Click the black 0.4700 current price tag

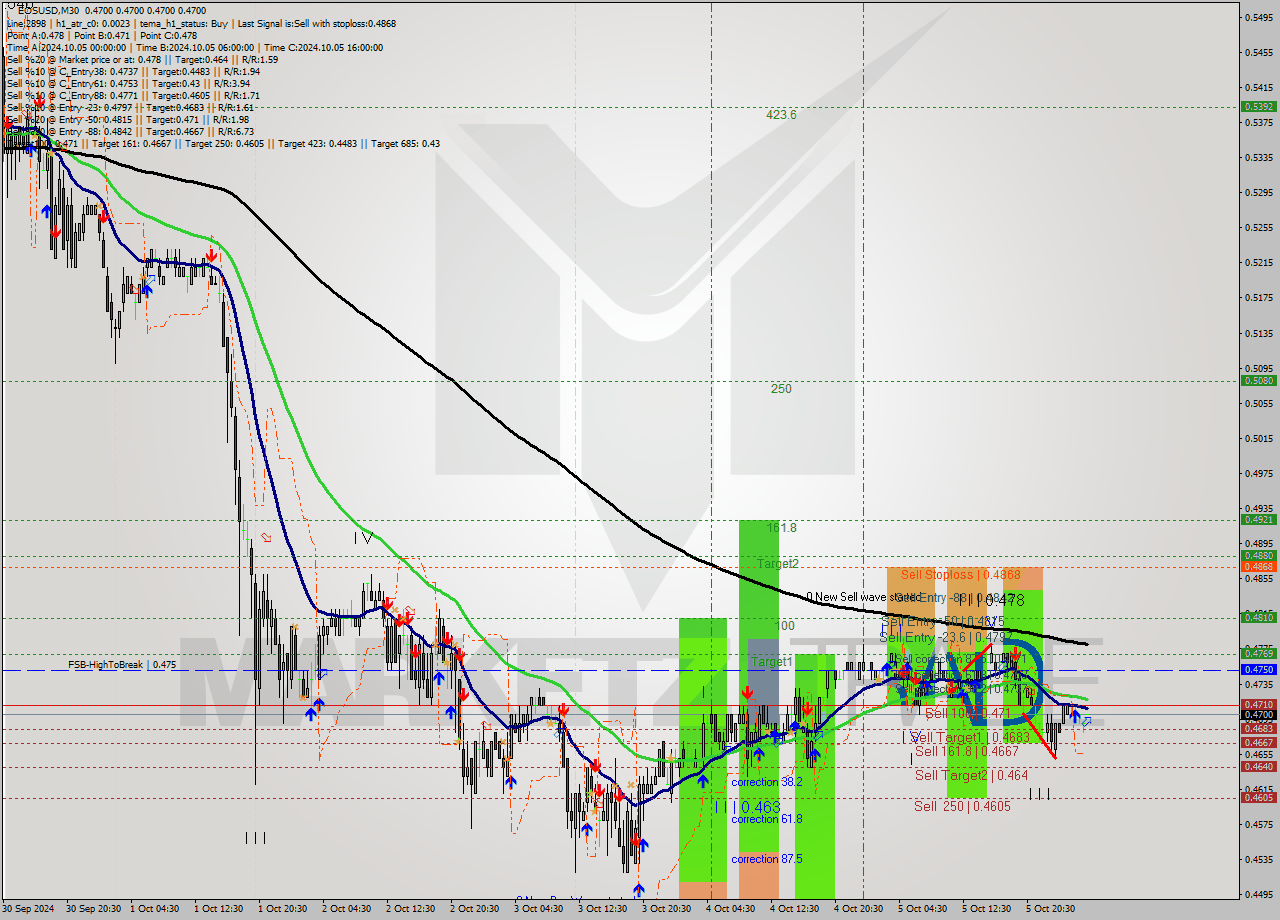tap(1258, 714)
